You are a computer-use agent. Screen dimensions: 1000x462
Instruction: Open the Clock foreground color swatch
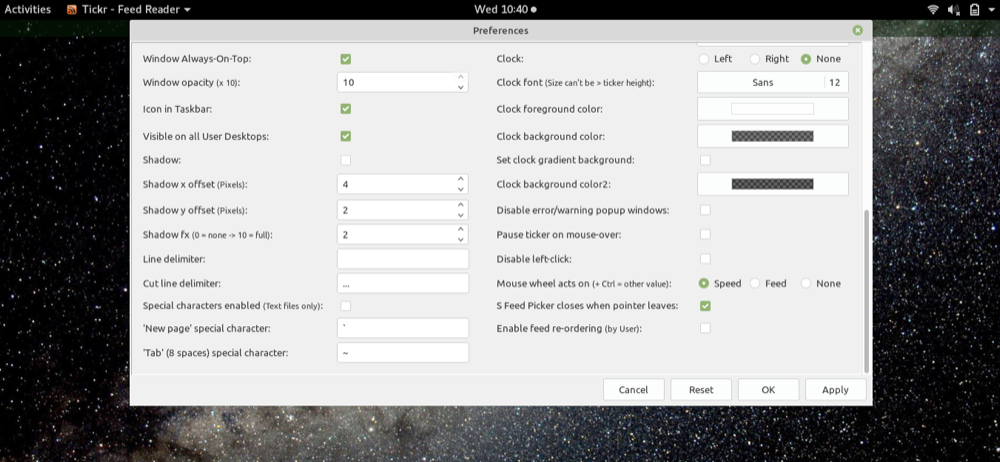coord(772,109)
